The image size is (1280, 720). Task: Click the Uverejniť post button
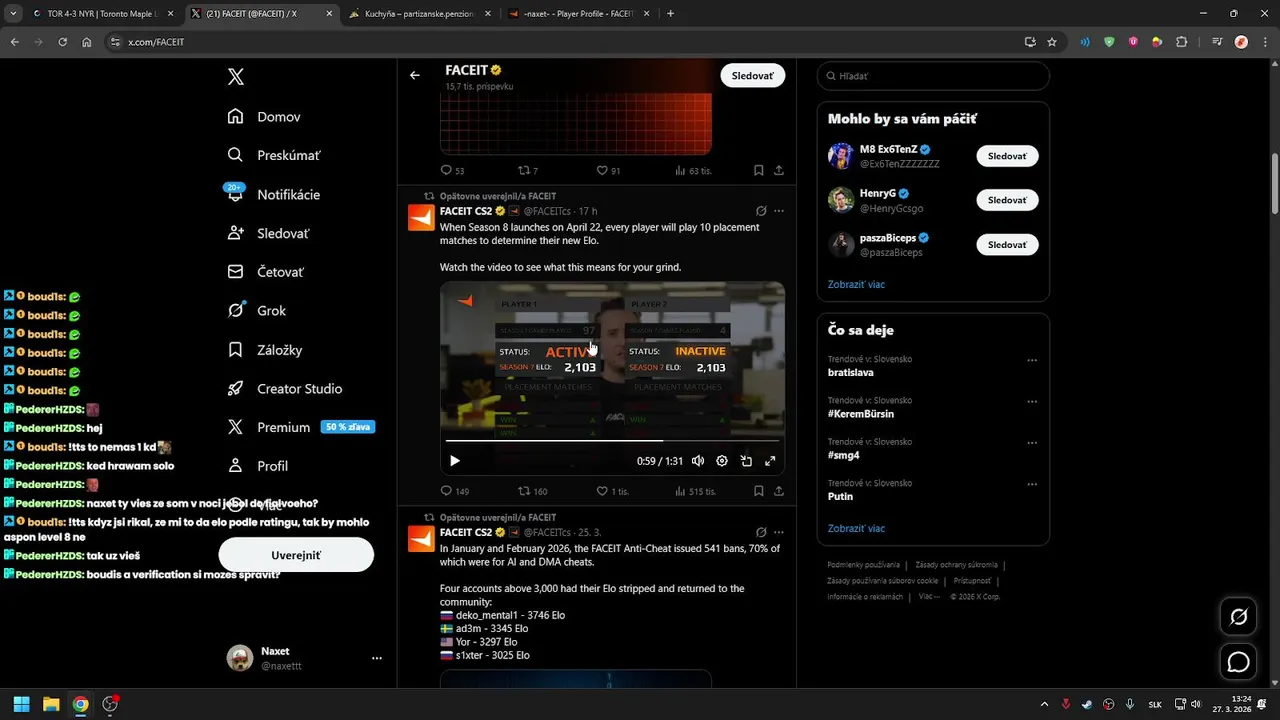pyautogui.click(x=296, y=555)
